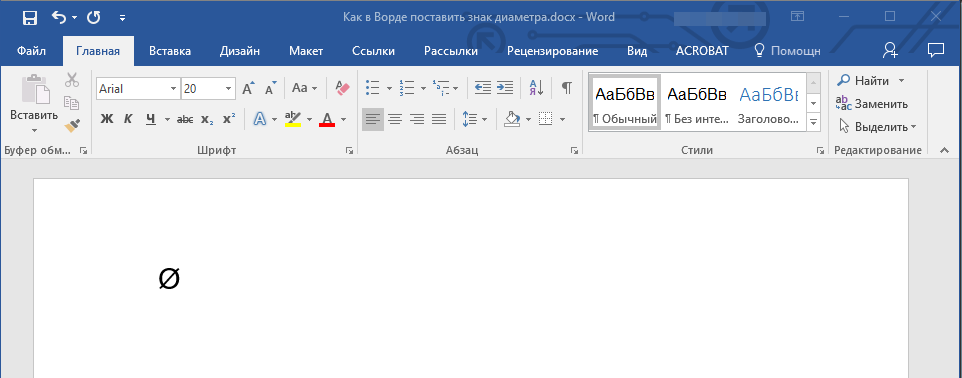Expand the Styles gallery More arrow
Screen dimensions: 962x378
point(814,123)
